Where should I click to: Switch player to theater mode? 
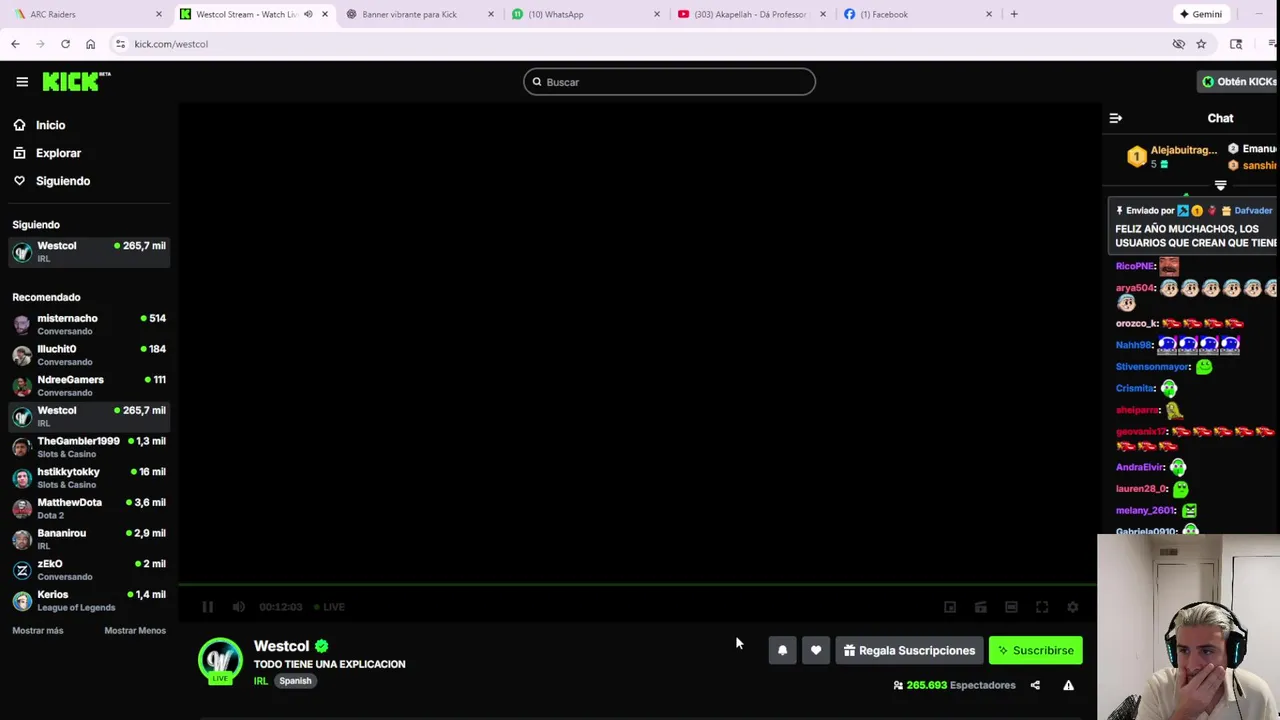click(x=1011, y=607)
